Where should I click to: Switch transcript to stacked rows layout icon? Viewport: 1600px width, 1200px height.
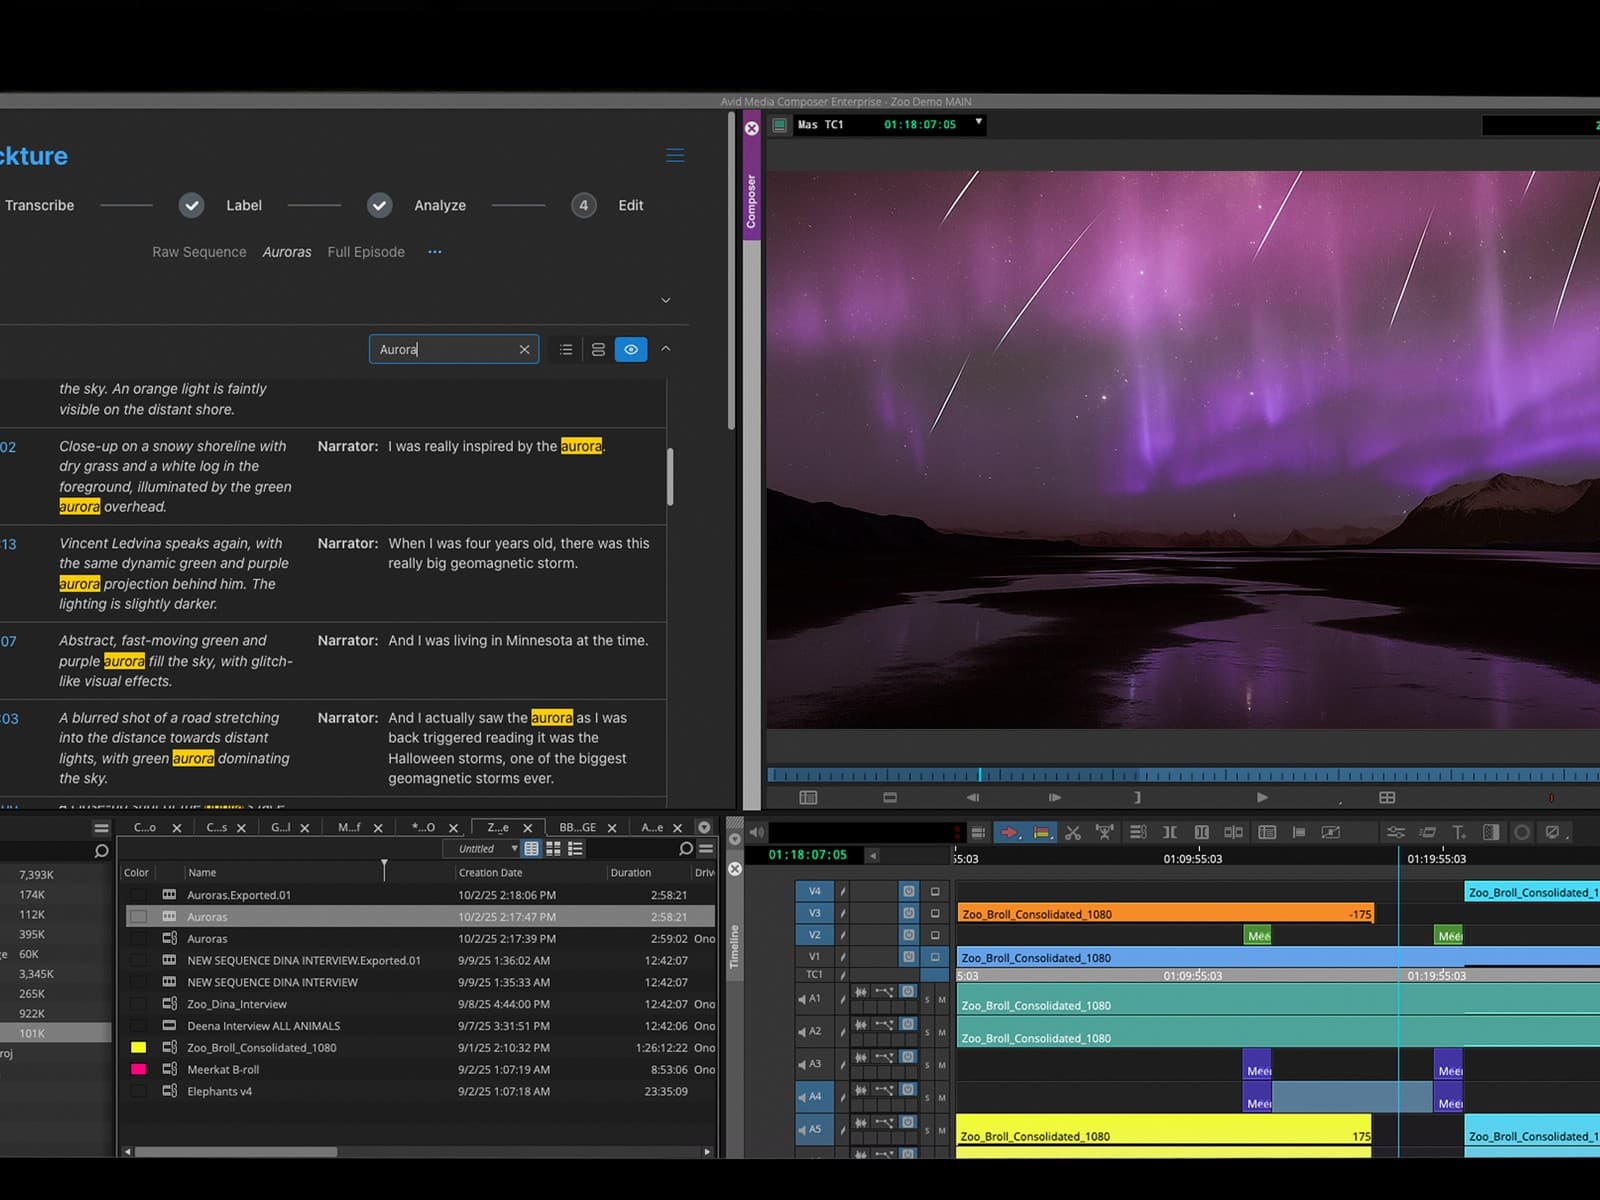point(598,349)
